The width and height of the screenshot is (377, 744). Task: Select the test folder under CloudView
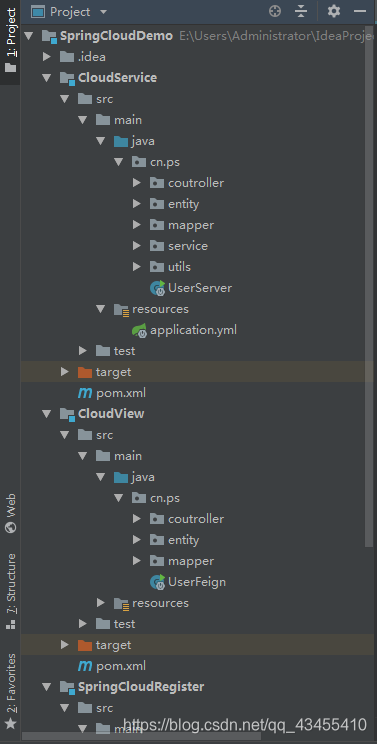(124, 623)
